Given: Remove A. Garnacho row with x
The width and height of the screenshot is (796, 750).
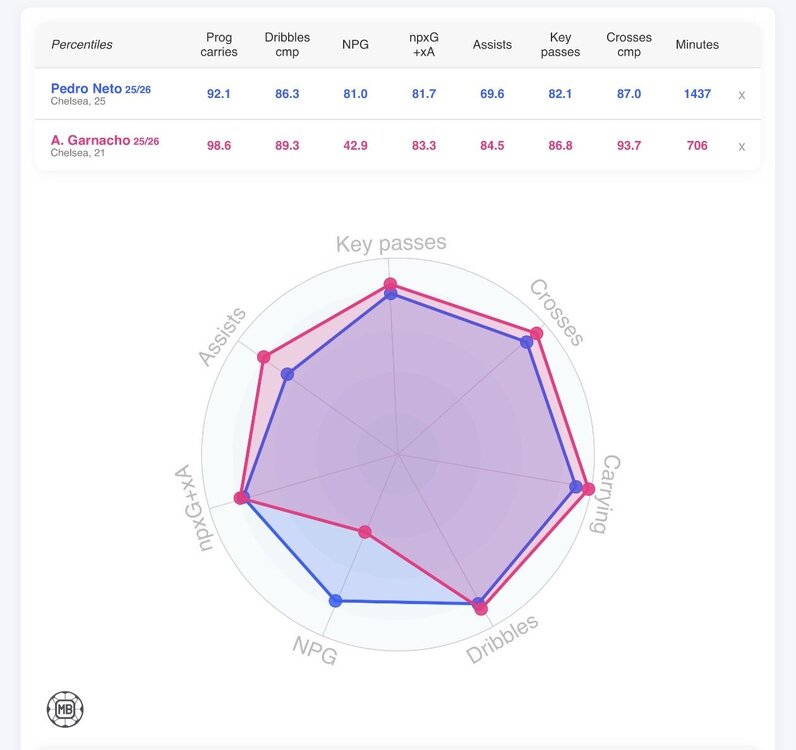Looking at the screenshot, I should (741, 147).
